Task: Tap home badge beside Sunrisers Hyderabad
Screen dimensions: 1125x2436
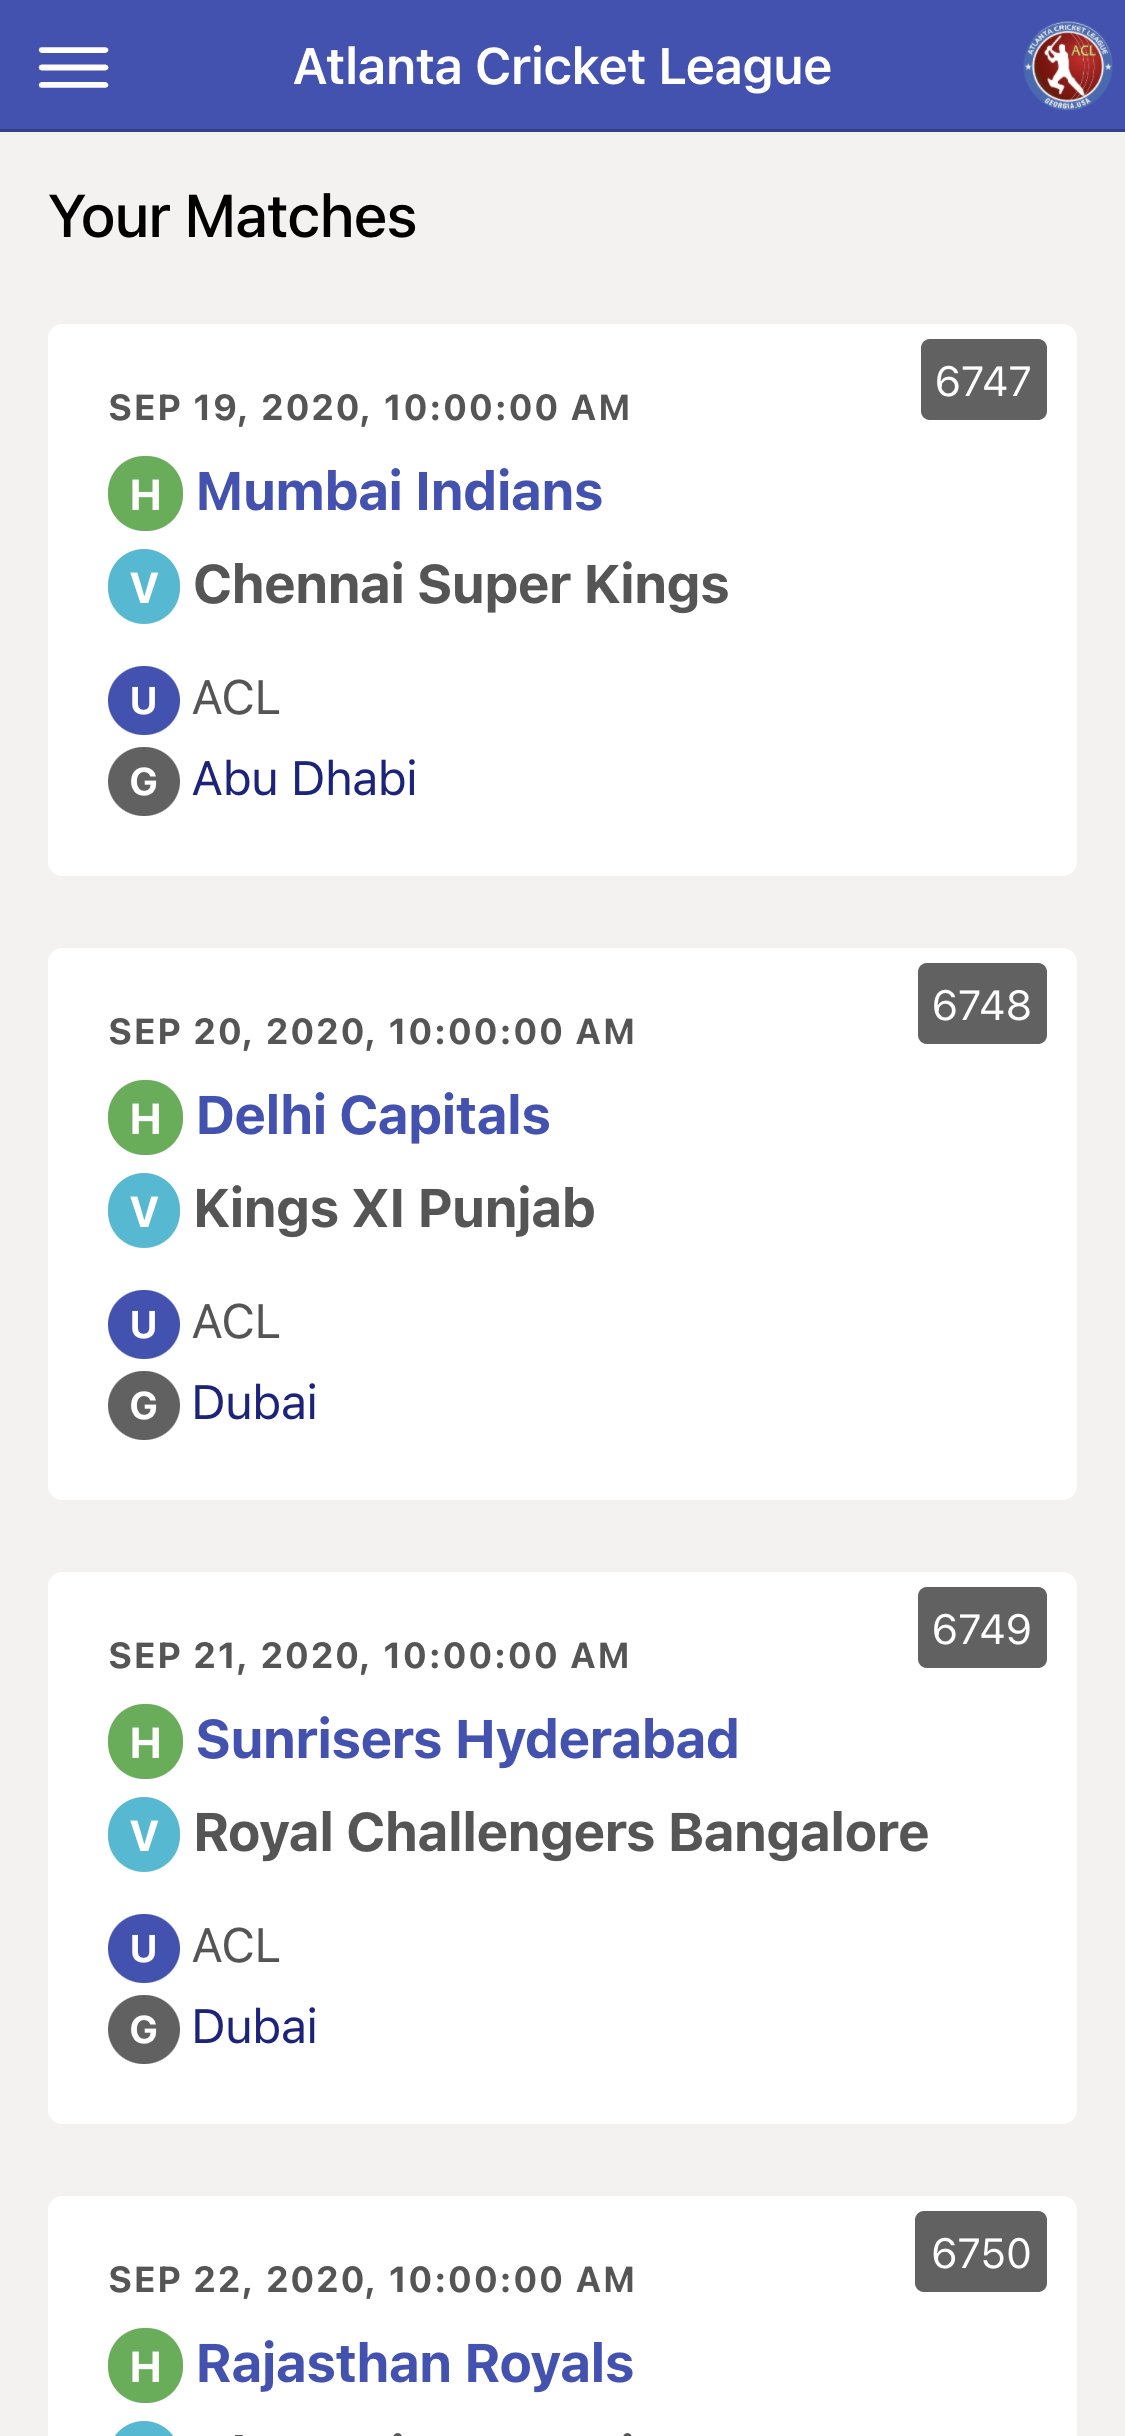Action: click(x=145, y=1741)
